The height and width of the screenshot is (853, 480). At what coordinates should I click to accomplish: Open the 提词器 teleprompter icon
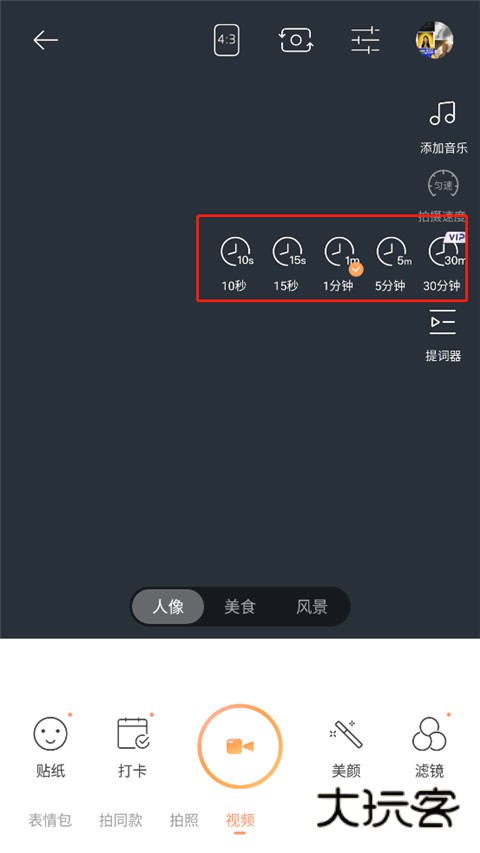pos(442,322)
